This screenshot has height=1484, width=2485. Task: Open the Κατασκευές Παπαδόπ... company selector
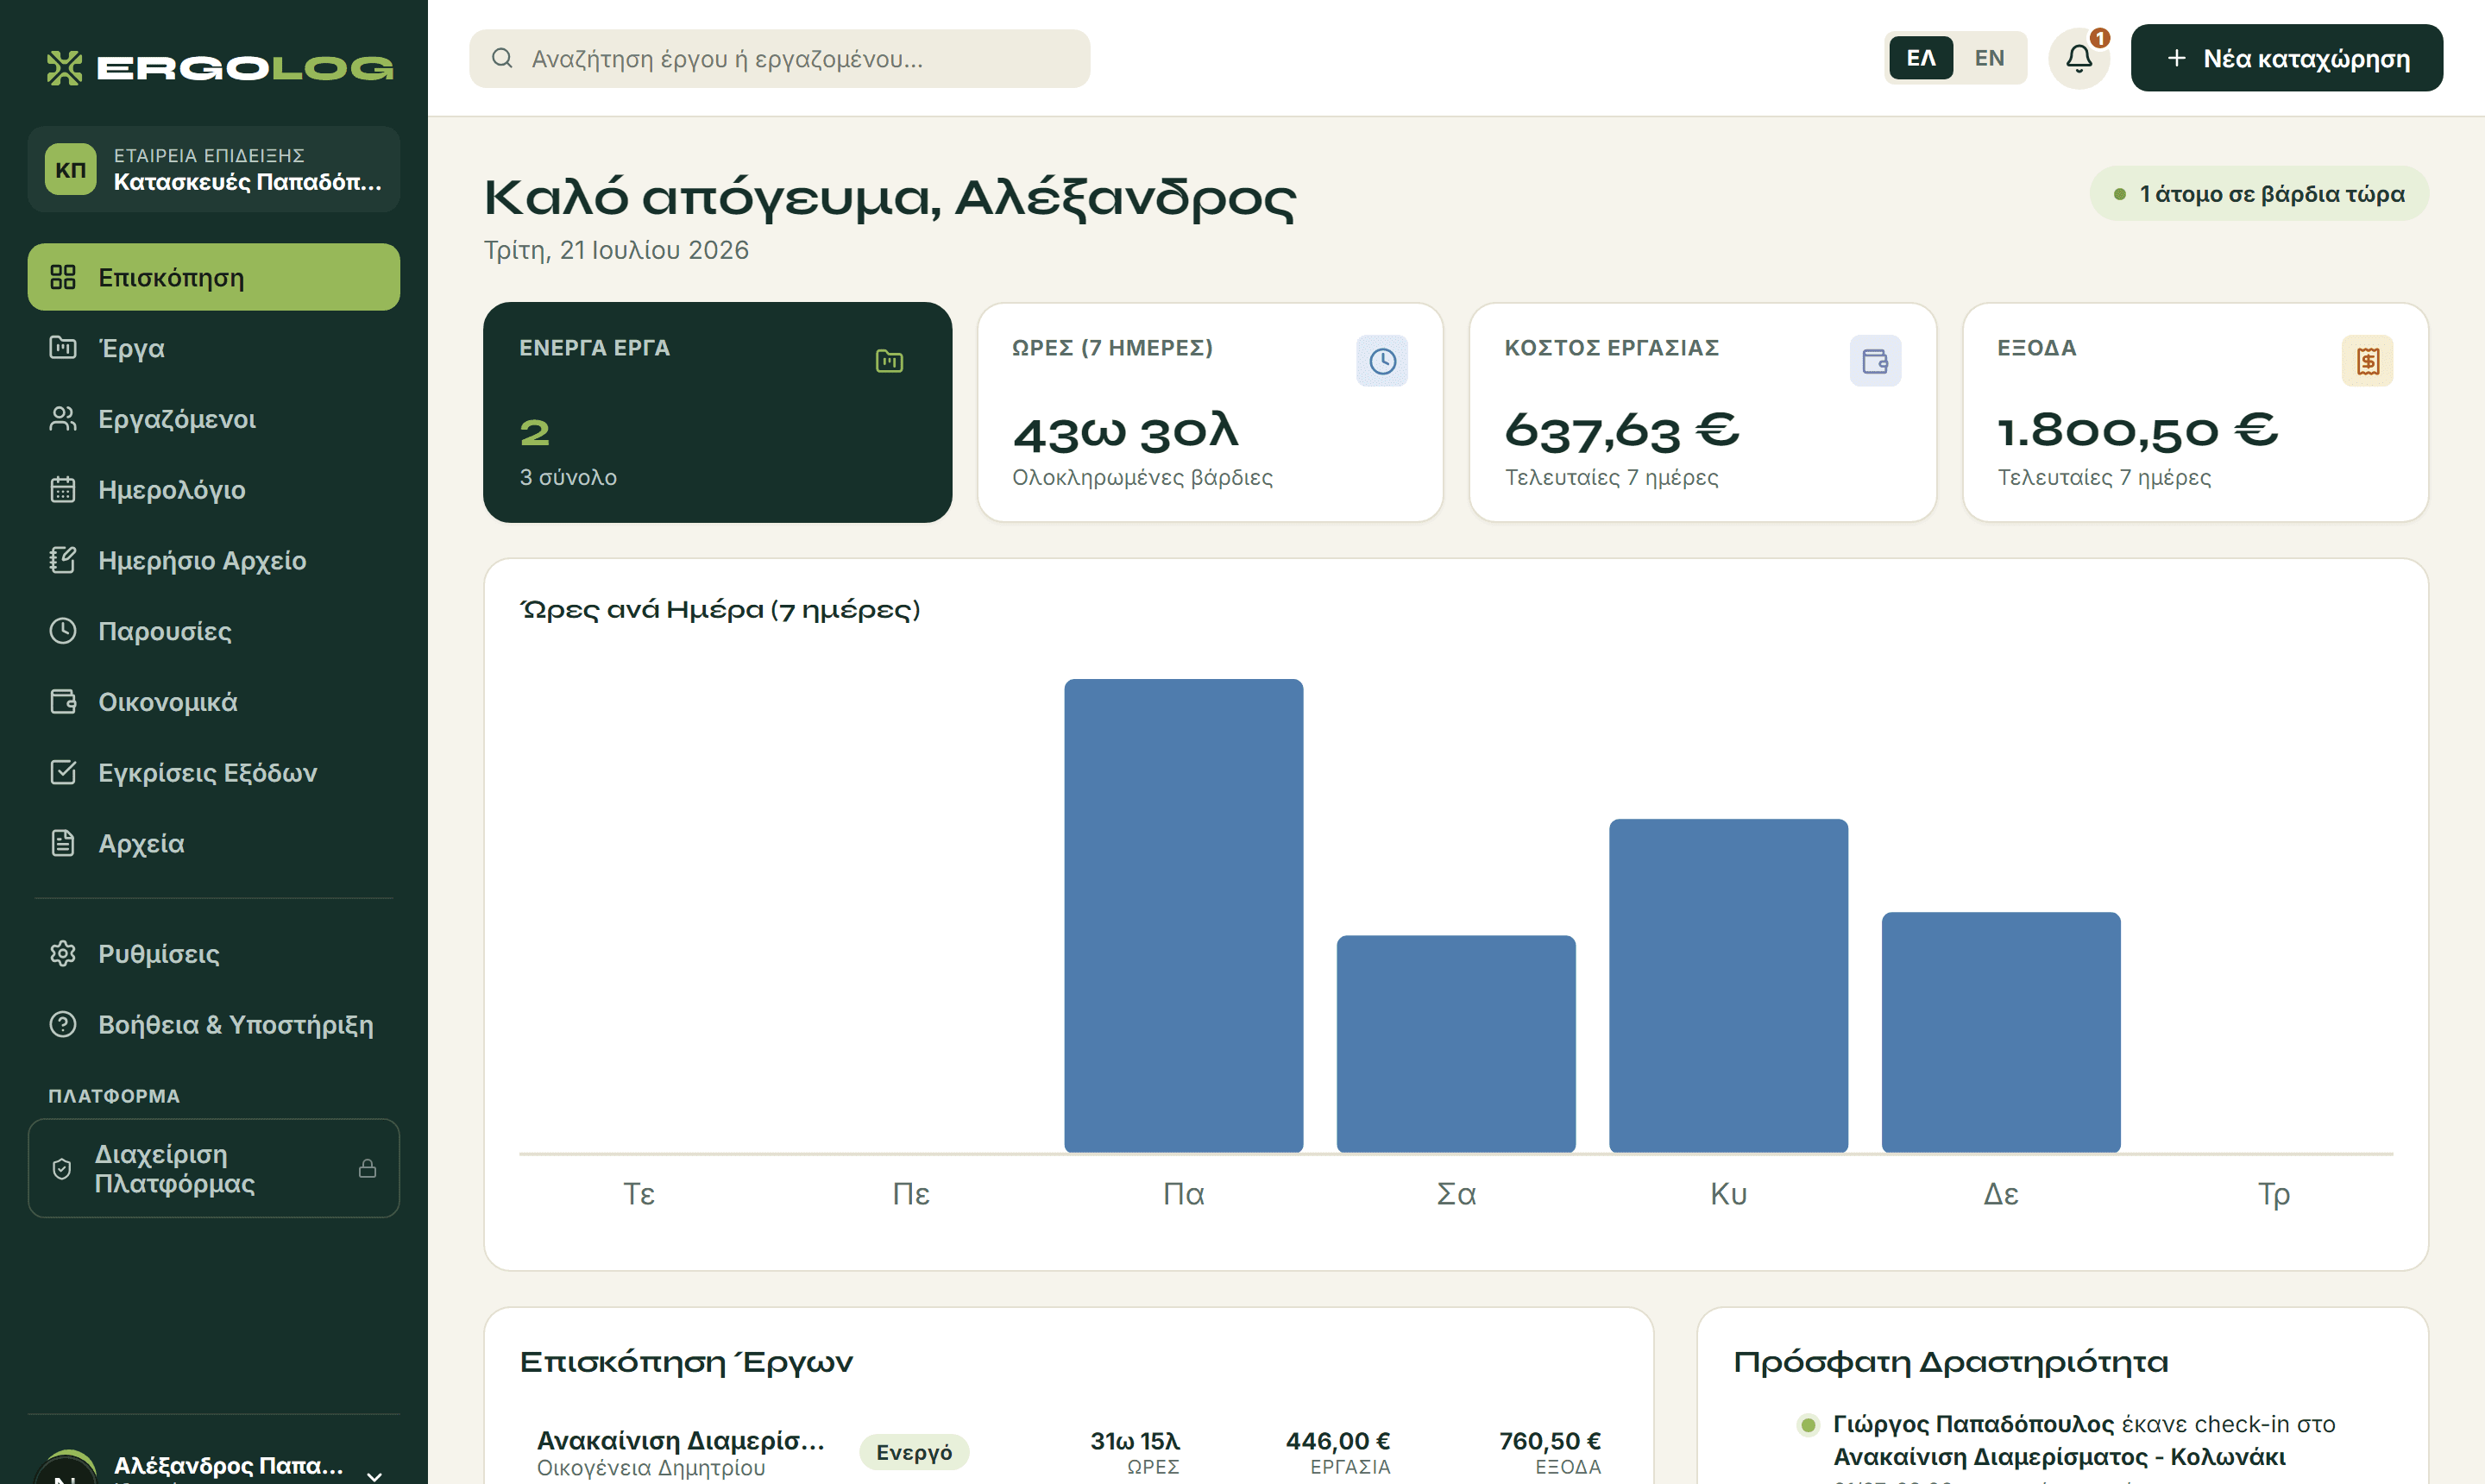pyautogui.click(x=214, y=169)
